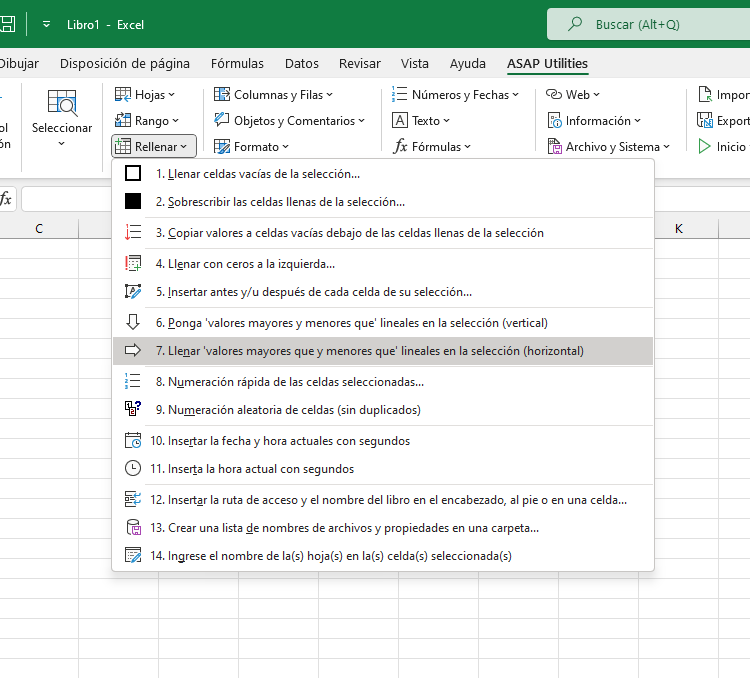Click the green Inicio play icon

tap(704, 146)
